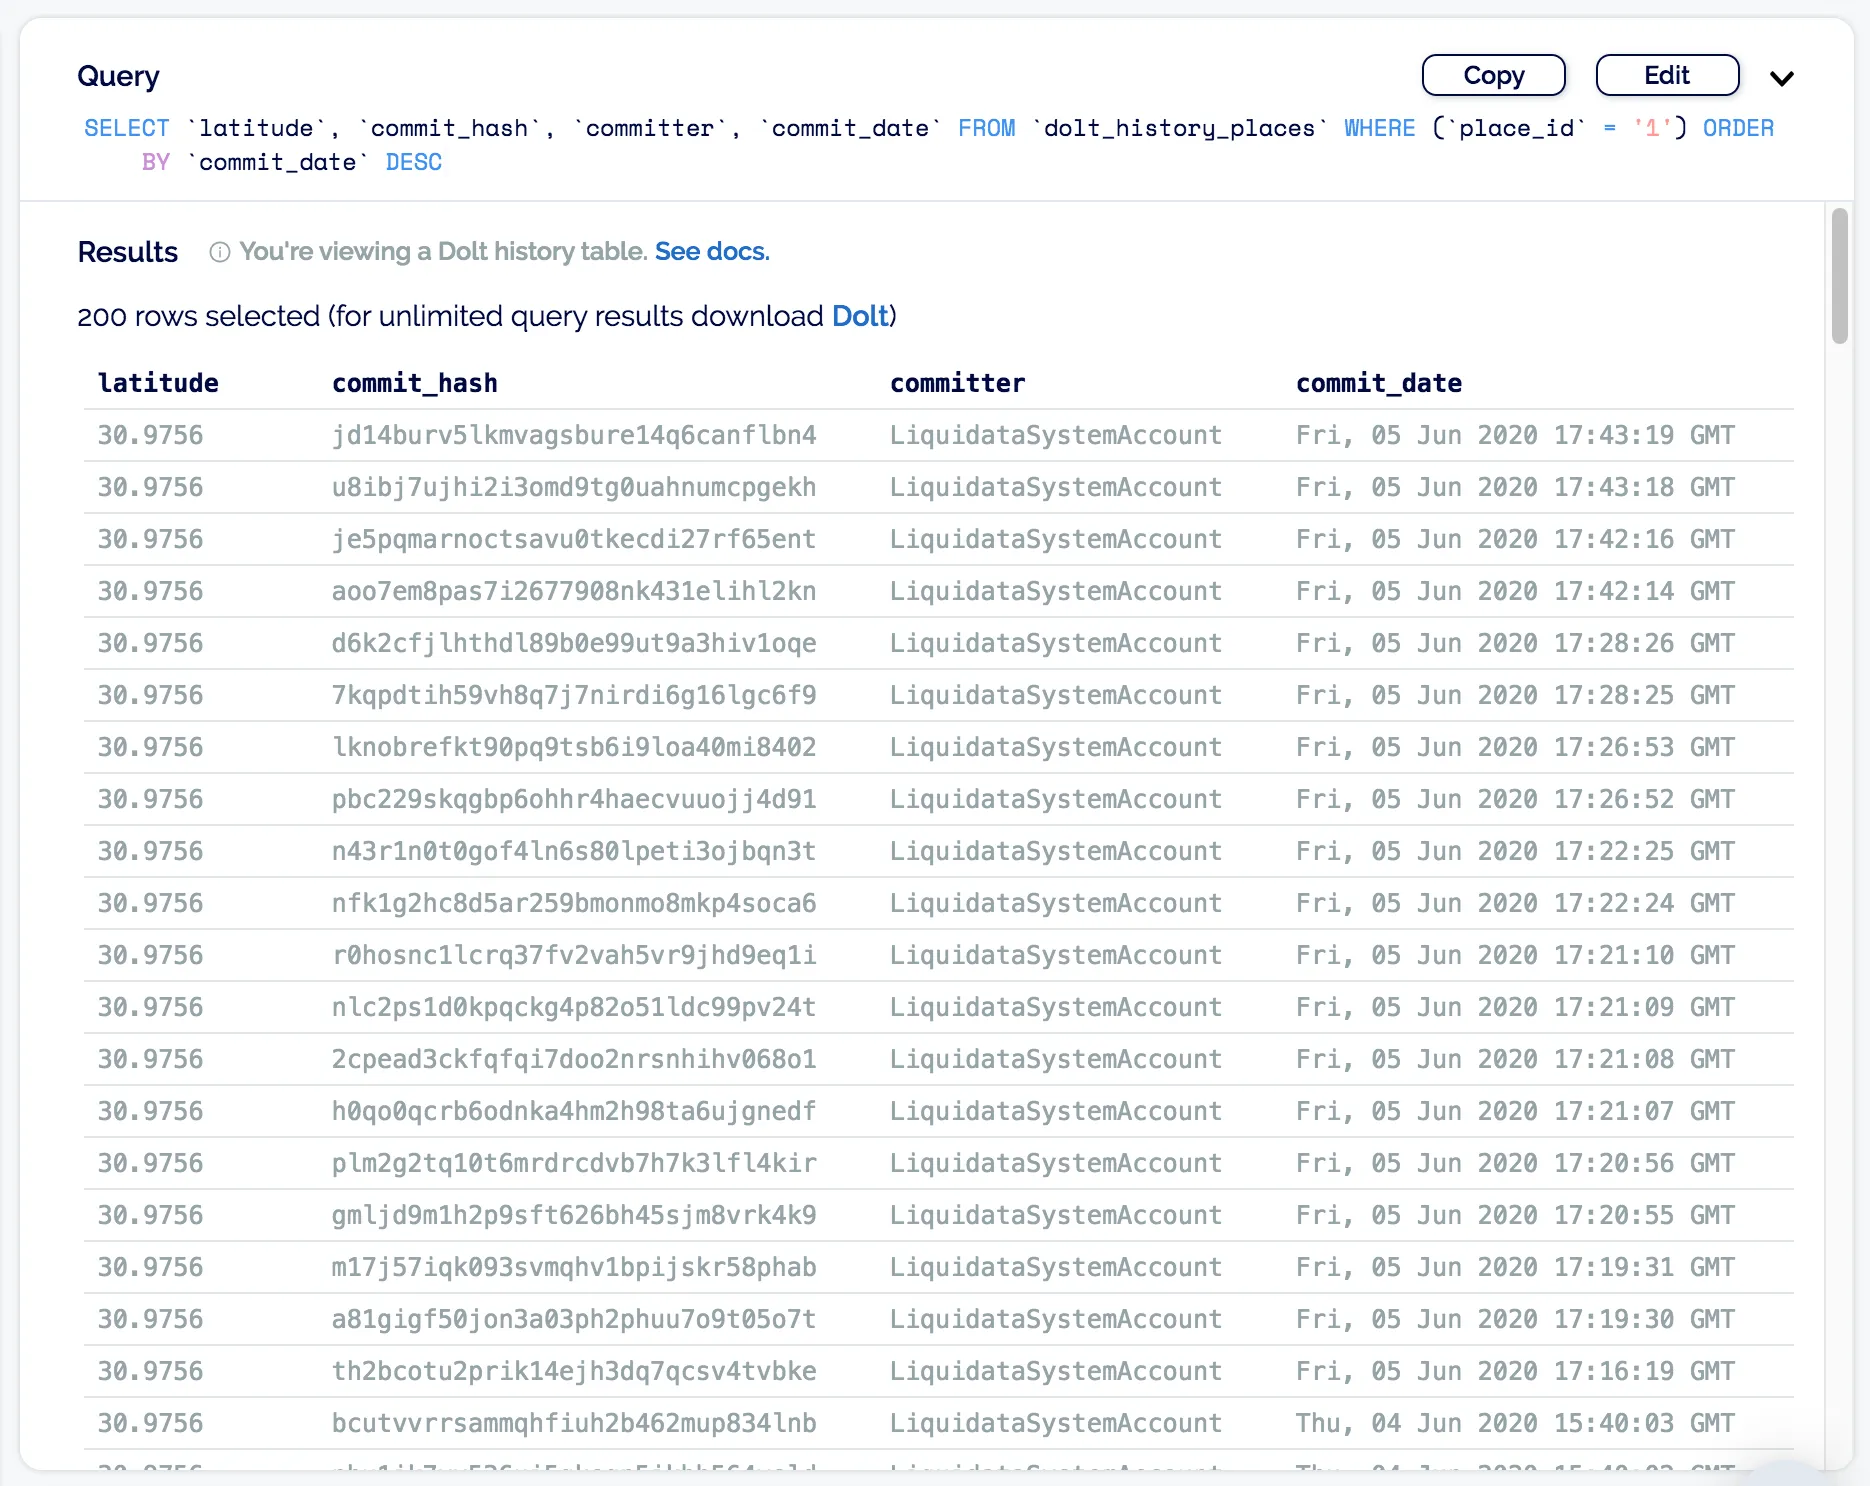Viewport: 1870px width, 1486px height.
Task: Click committer cell in 17:16:19 row
Action: [x=1055, y=1372]
